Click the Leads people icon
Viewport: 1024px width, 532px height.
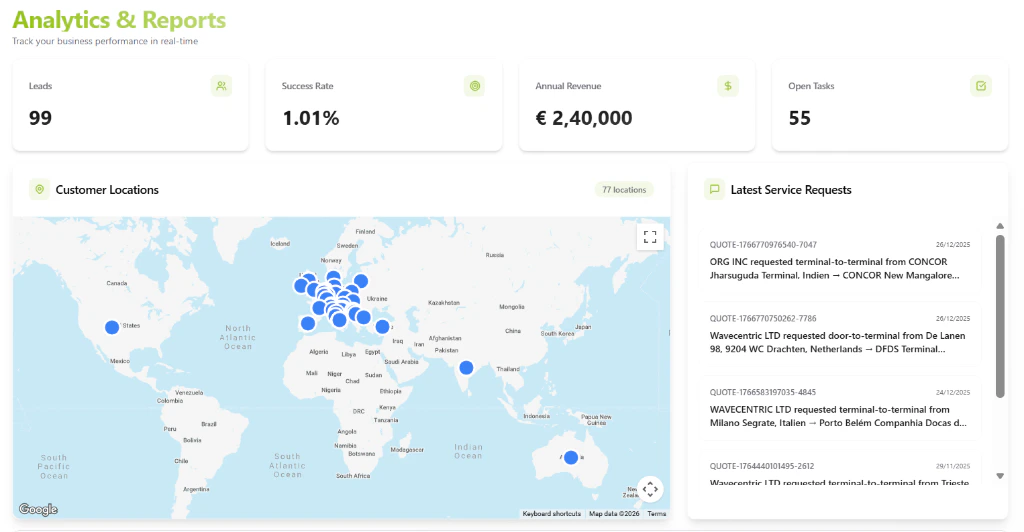coord(221,86)
